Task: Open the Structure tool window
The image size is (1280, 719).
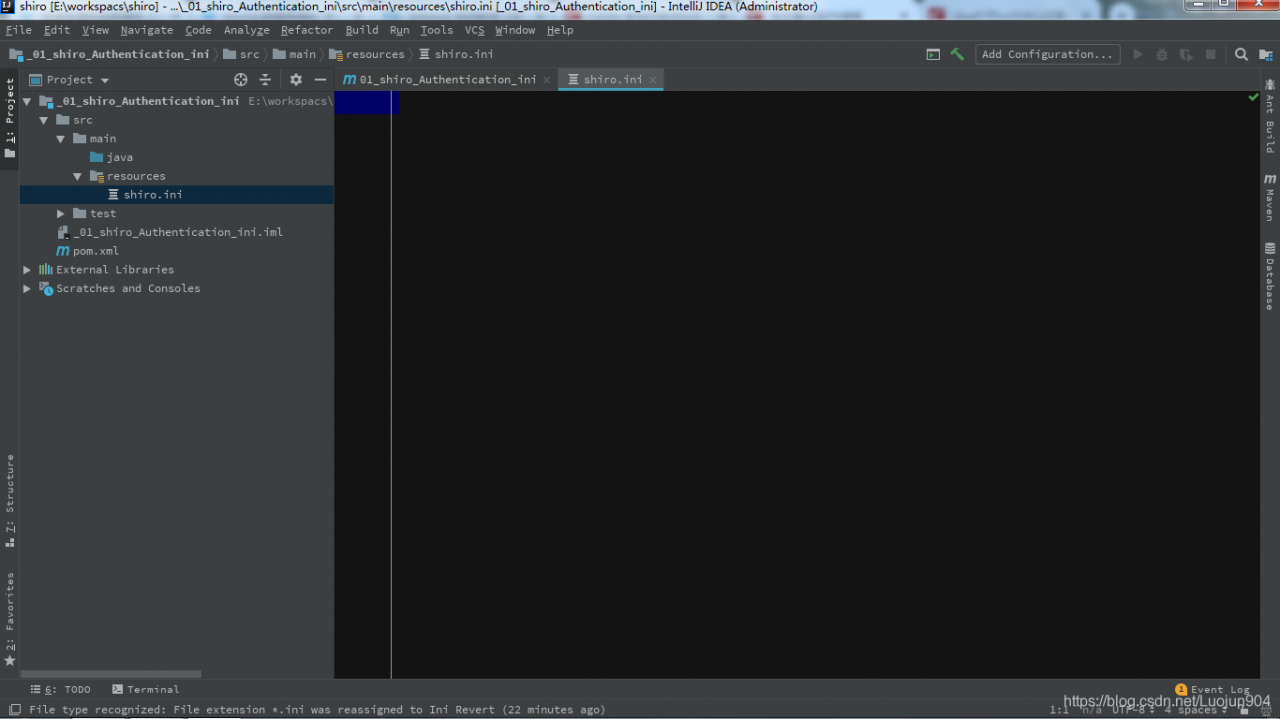Action: [x=10, y=501]
